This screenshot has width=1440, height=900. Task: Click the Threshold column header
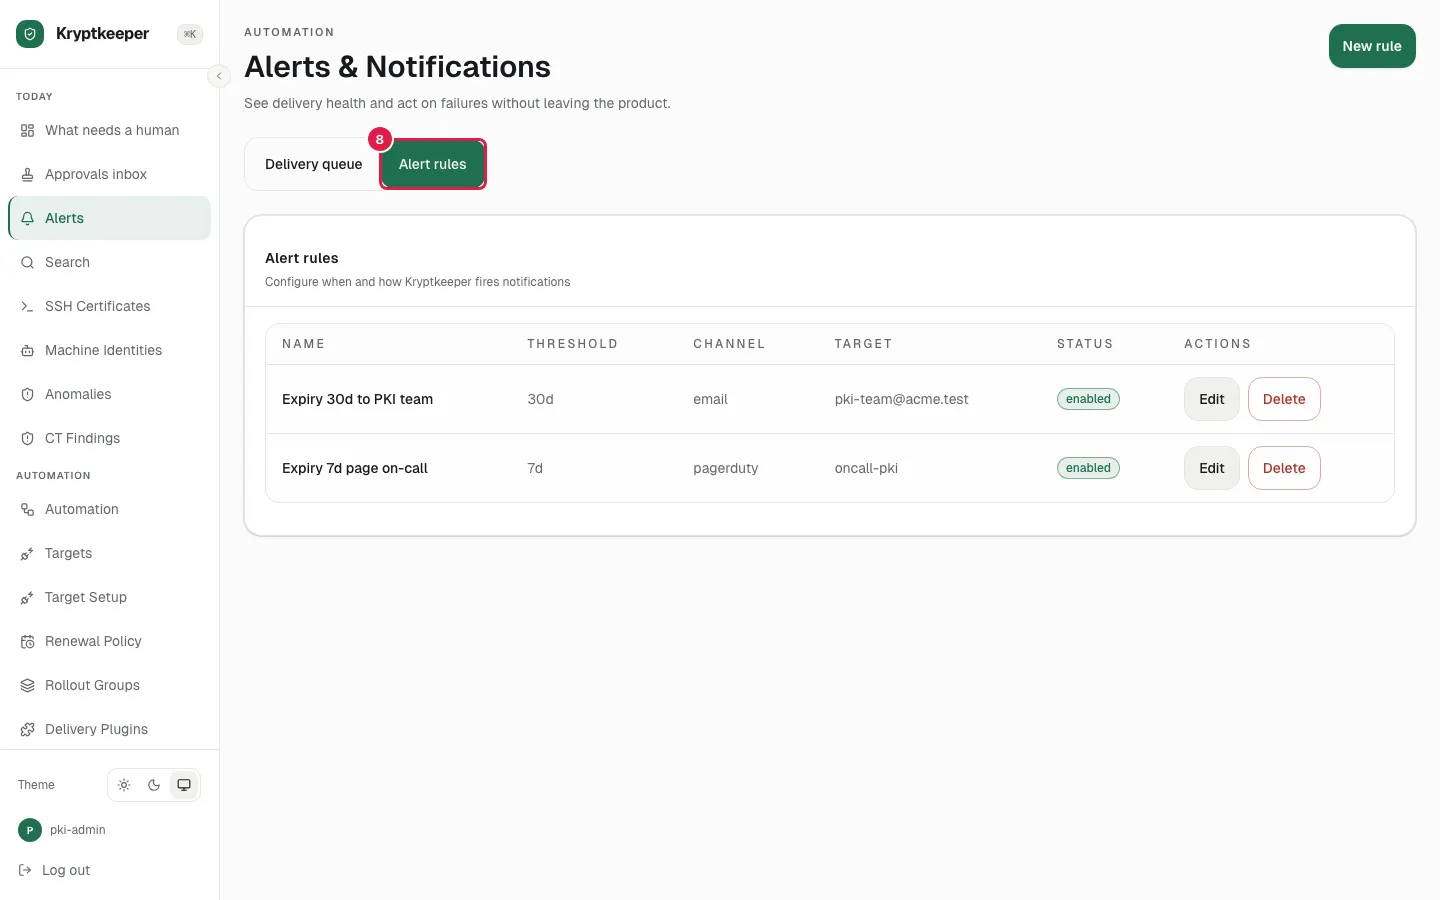tap(573, 344)
